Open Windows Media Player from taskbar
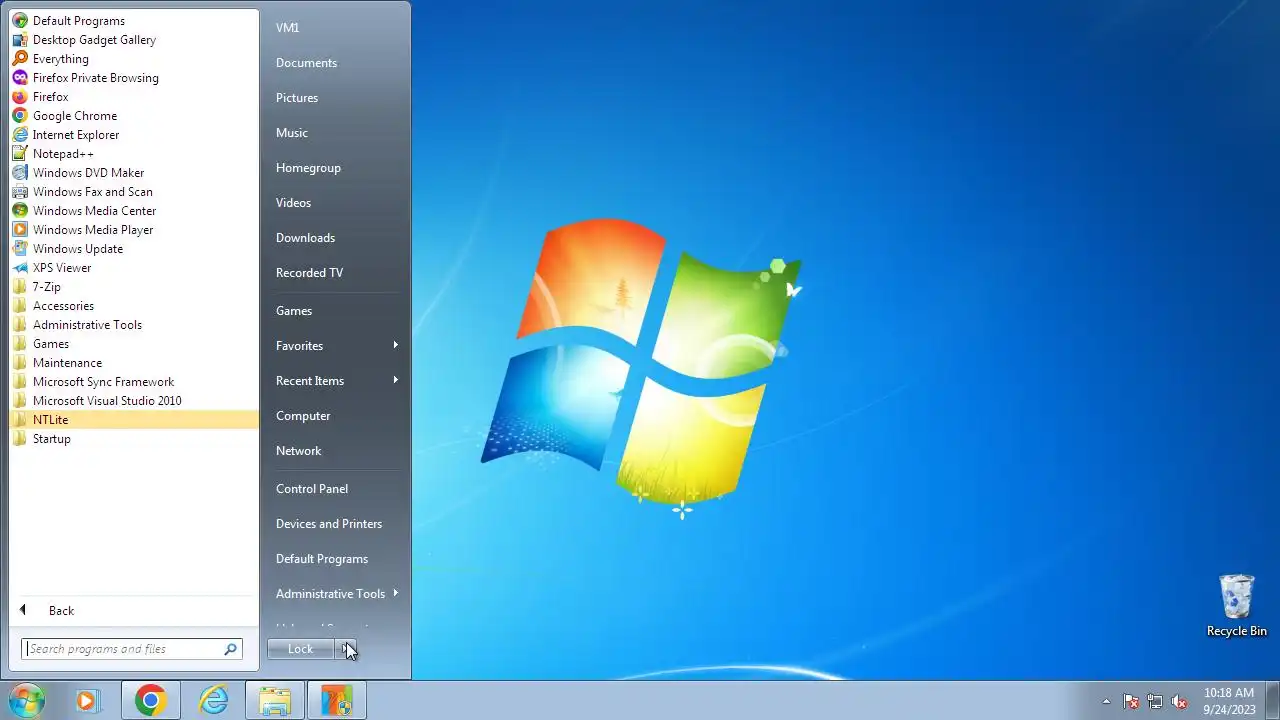This screenshot has width=1280, height=720. [87, 701]
